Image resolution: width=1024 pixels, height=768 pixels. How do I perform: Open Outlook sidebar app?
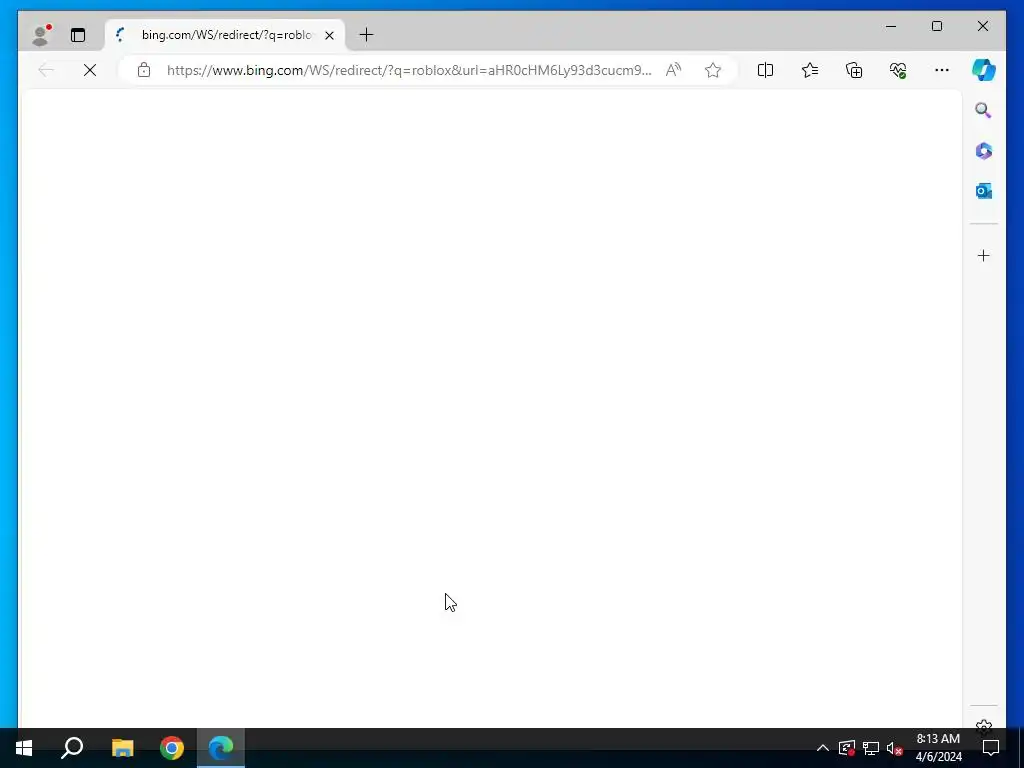pyautogui.click(x=984, y=191)
